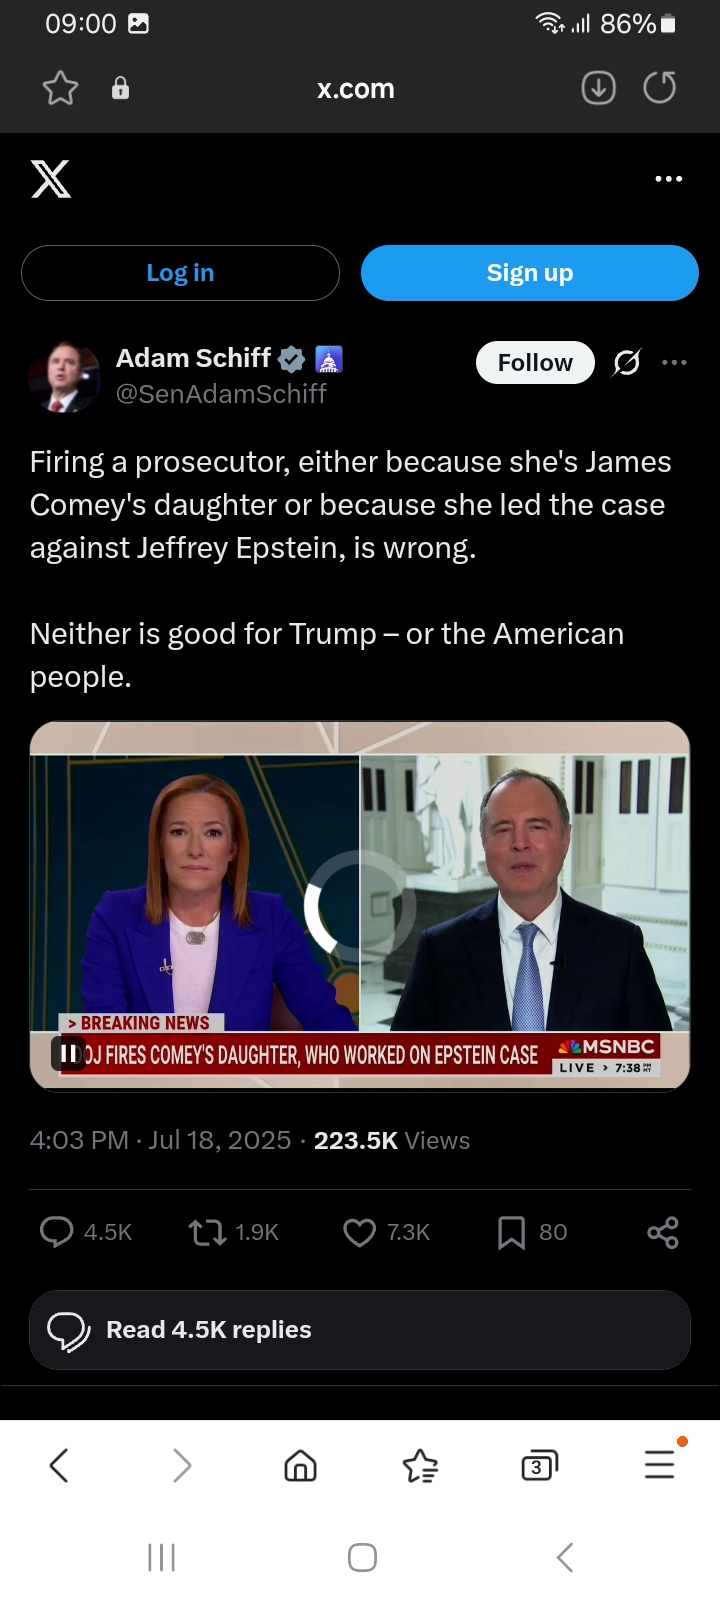
Task: Reload the x.com page
Action: [x=660, y=88]
